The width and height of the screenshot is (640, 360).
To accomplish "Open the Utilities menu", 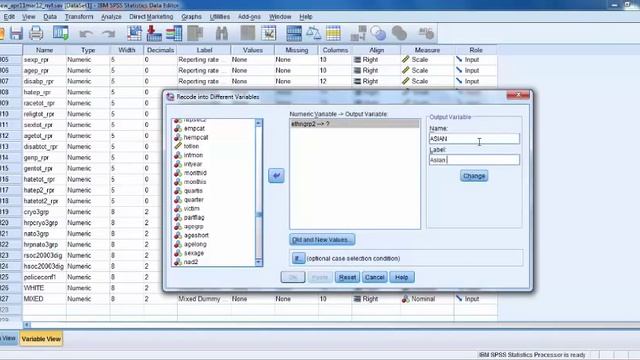I will pyautogui.click(x=220, y=17).
